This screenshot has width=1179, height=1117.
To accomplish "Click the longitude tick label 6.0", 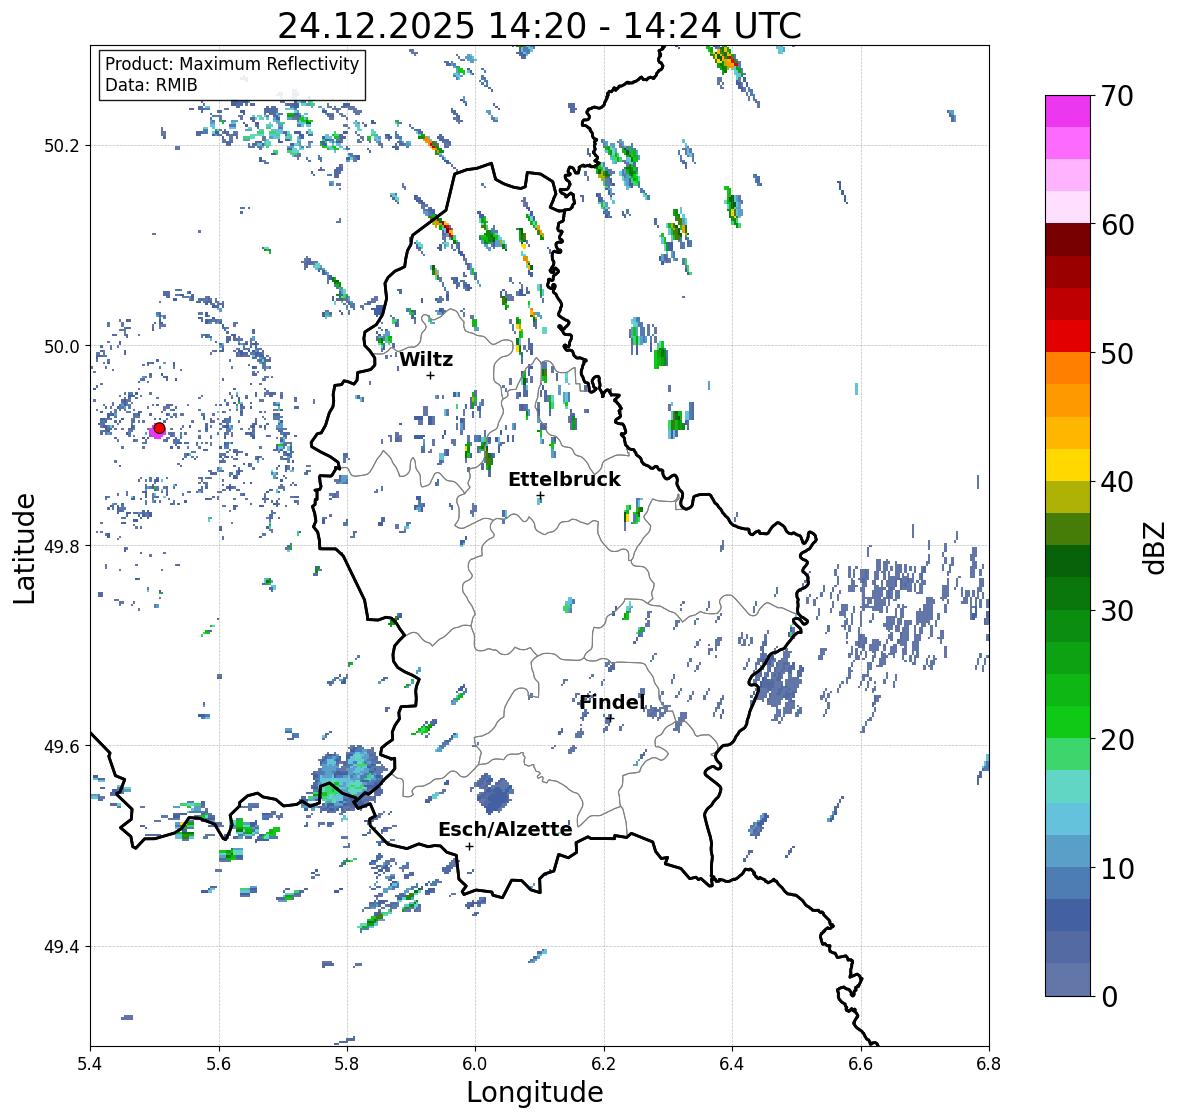I will point(475,1064).
